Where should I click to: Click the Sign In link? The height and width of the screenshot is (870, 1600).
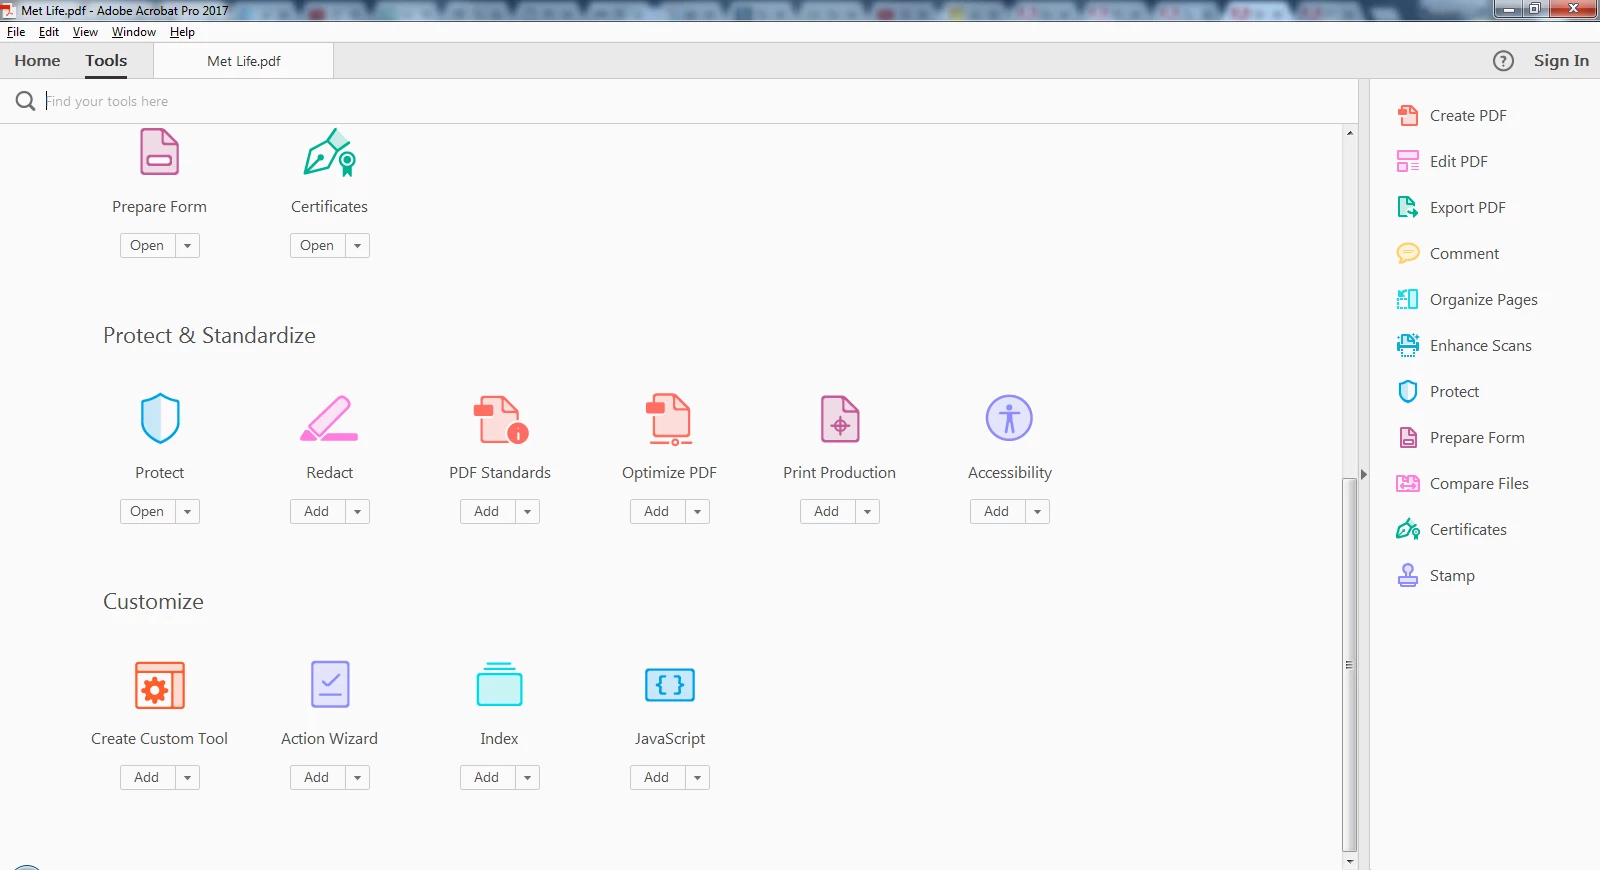point(1561,61)
